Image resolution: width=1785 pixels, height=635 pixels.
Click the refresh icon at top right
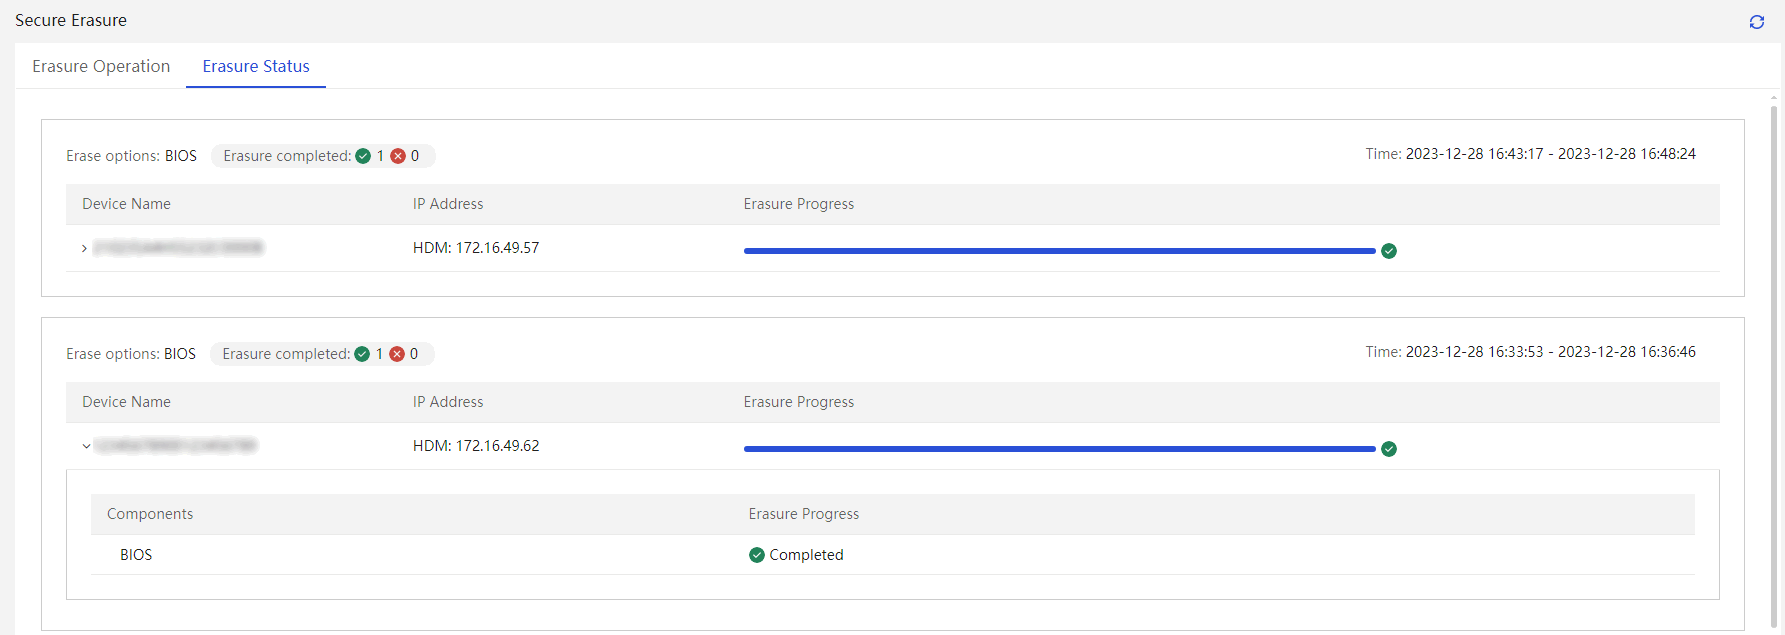[x=1756, y=22]
